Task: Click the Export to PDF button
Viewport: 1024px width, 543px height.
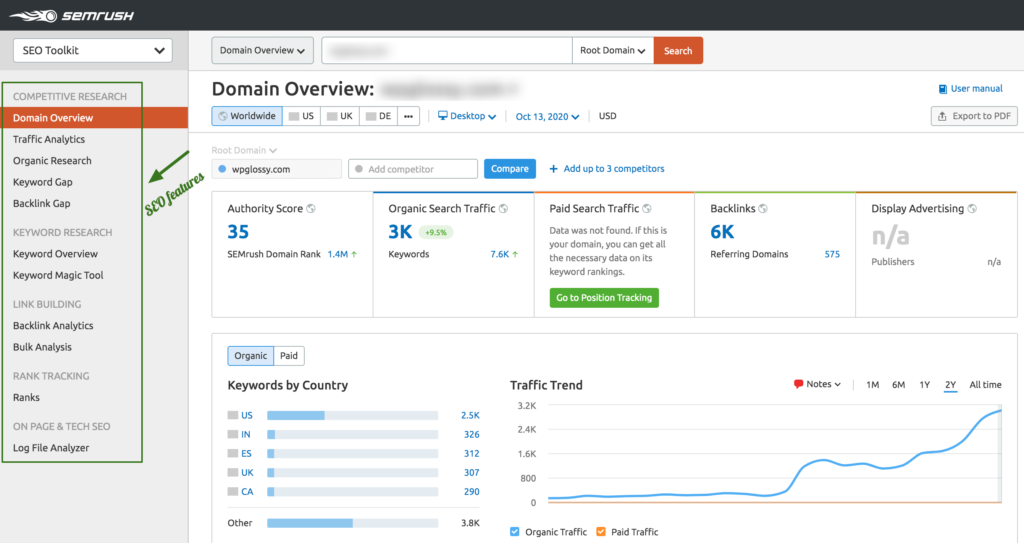Action: click(974, 116)
